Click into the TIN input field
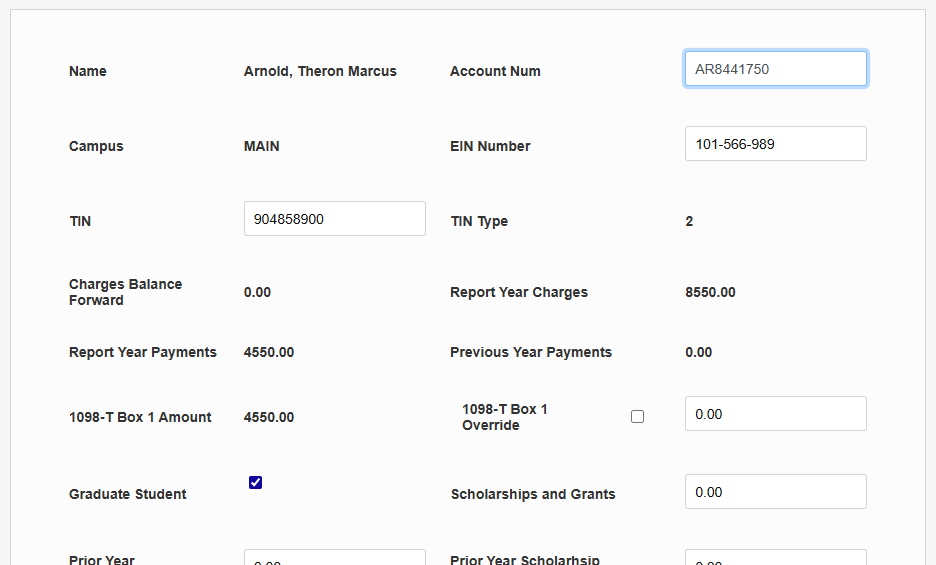This screenshot has height=565, width=936. 334,219
